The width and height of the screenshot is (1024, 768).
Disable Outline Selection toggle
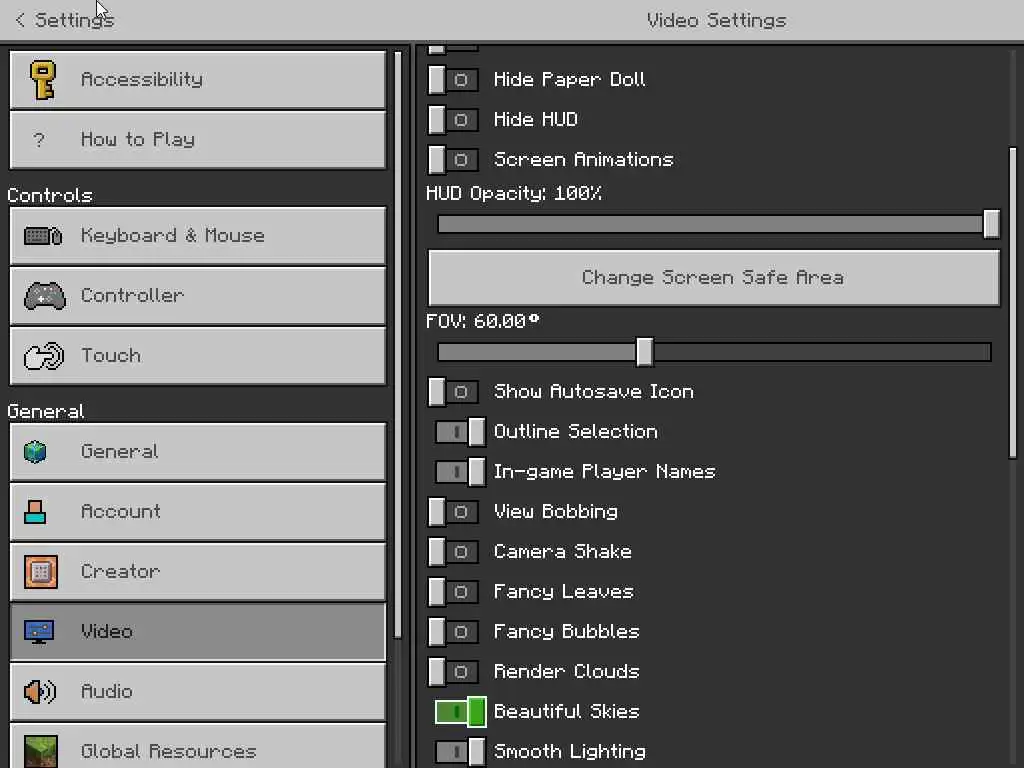click(460, 432)
